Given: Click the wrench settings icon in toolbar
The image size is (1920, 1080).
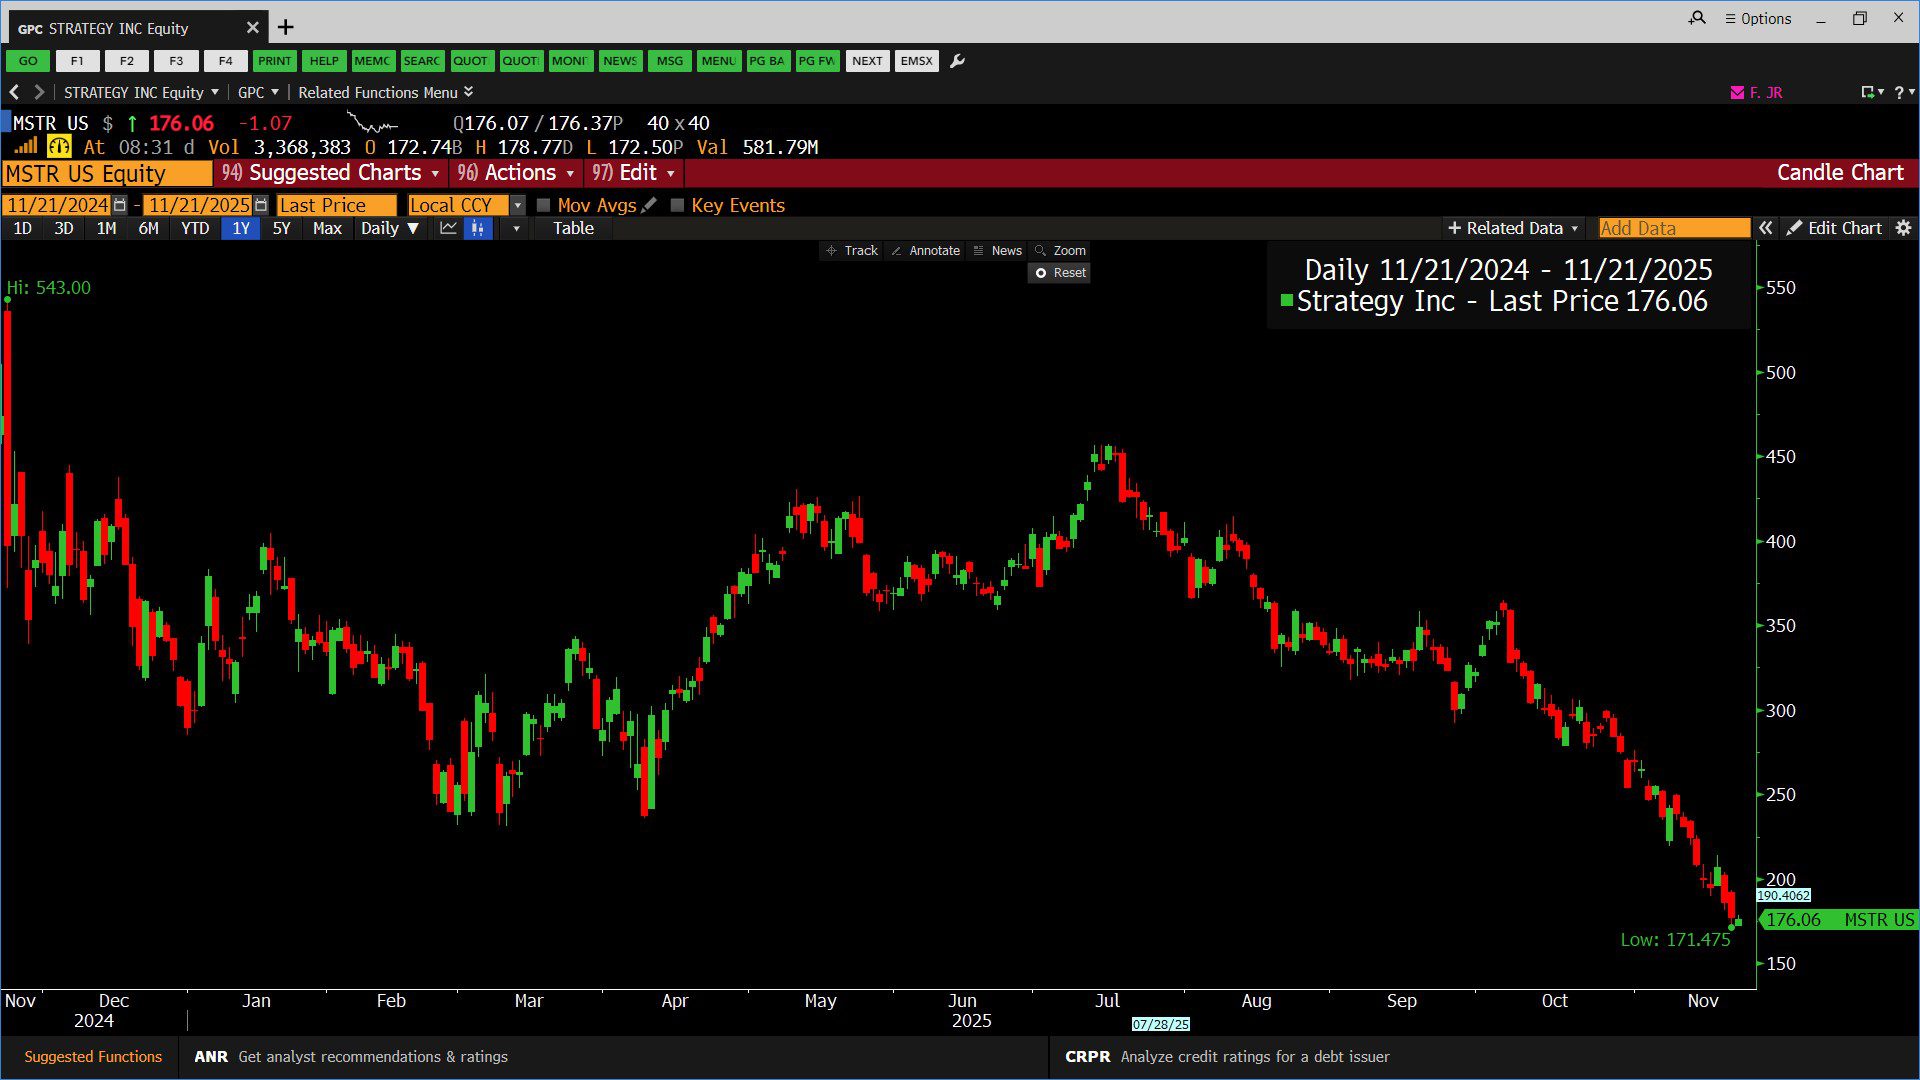Looking at the screenshot, I should coord(957,61).
